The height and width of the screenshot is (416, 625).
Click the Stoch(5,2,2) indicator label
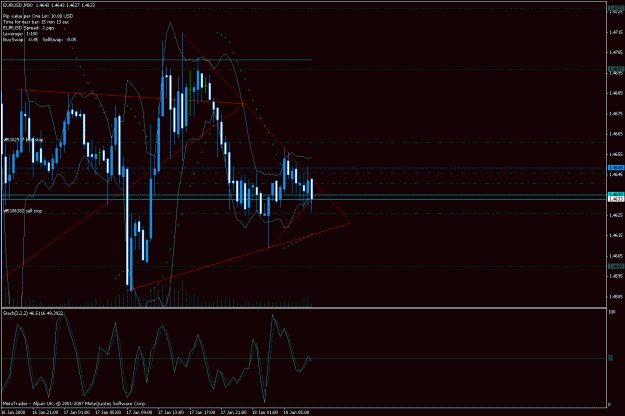tap(33, 313)
